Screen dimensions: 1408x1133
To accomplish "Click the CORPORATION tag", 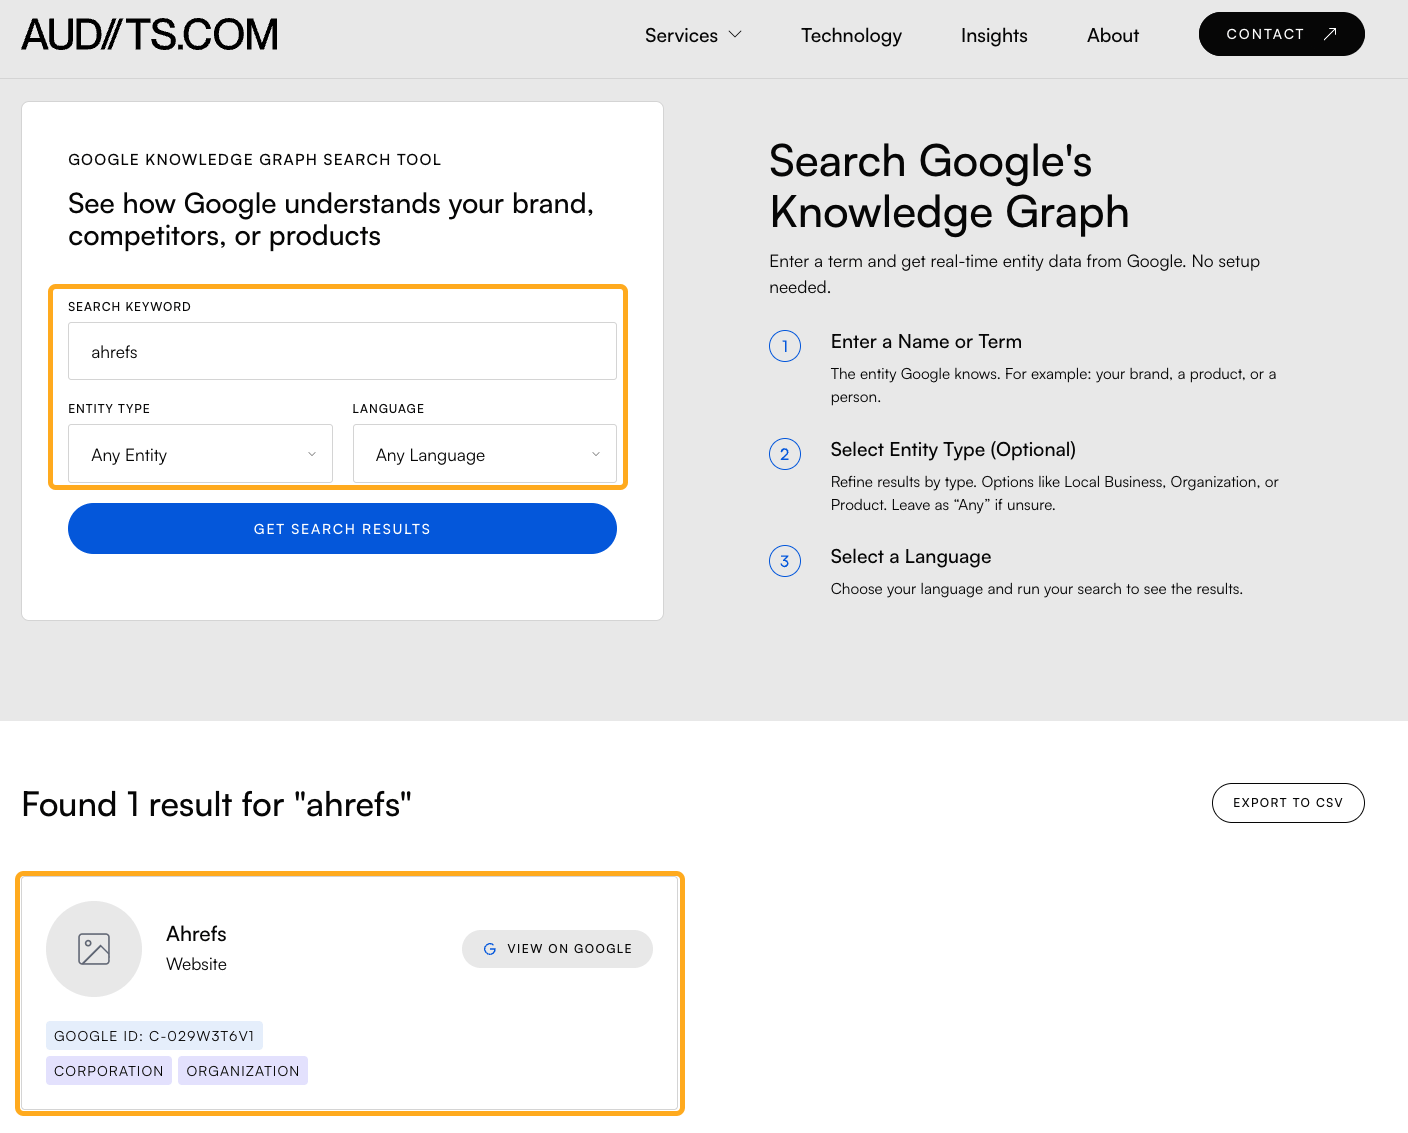I will [109, 1071].
